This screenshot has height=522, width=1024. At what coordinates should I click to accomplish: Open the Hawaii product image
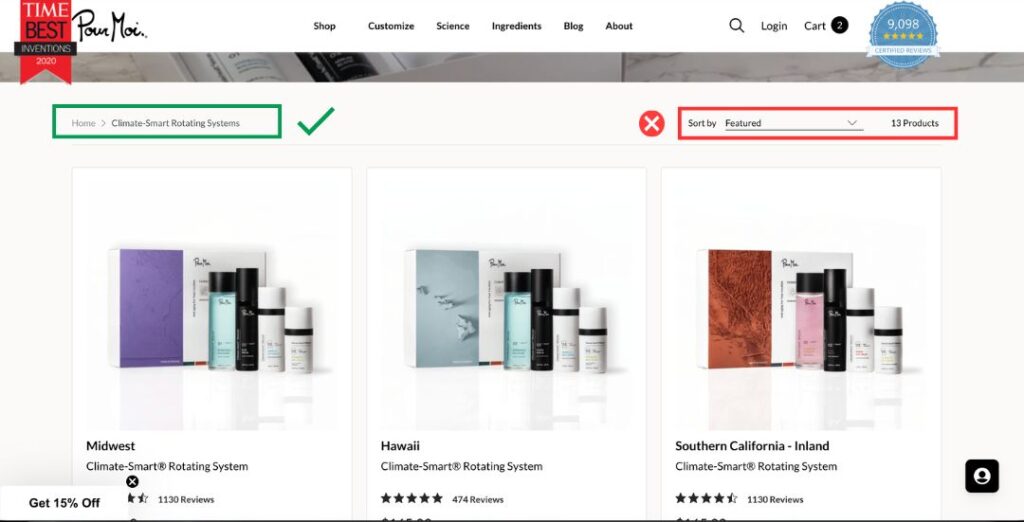(x=506, y=309)
